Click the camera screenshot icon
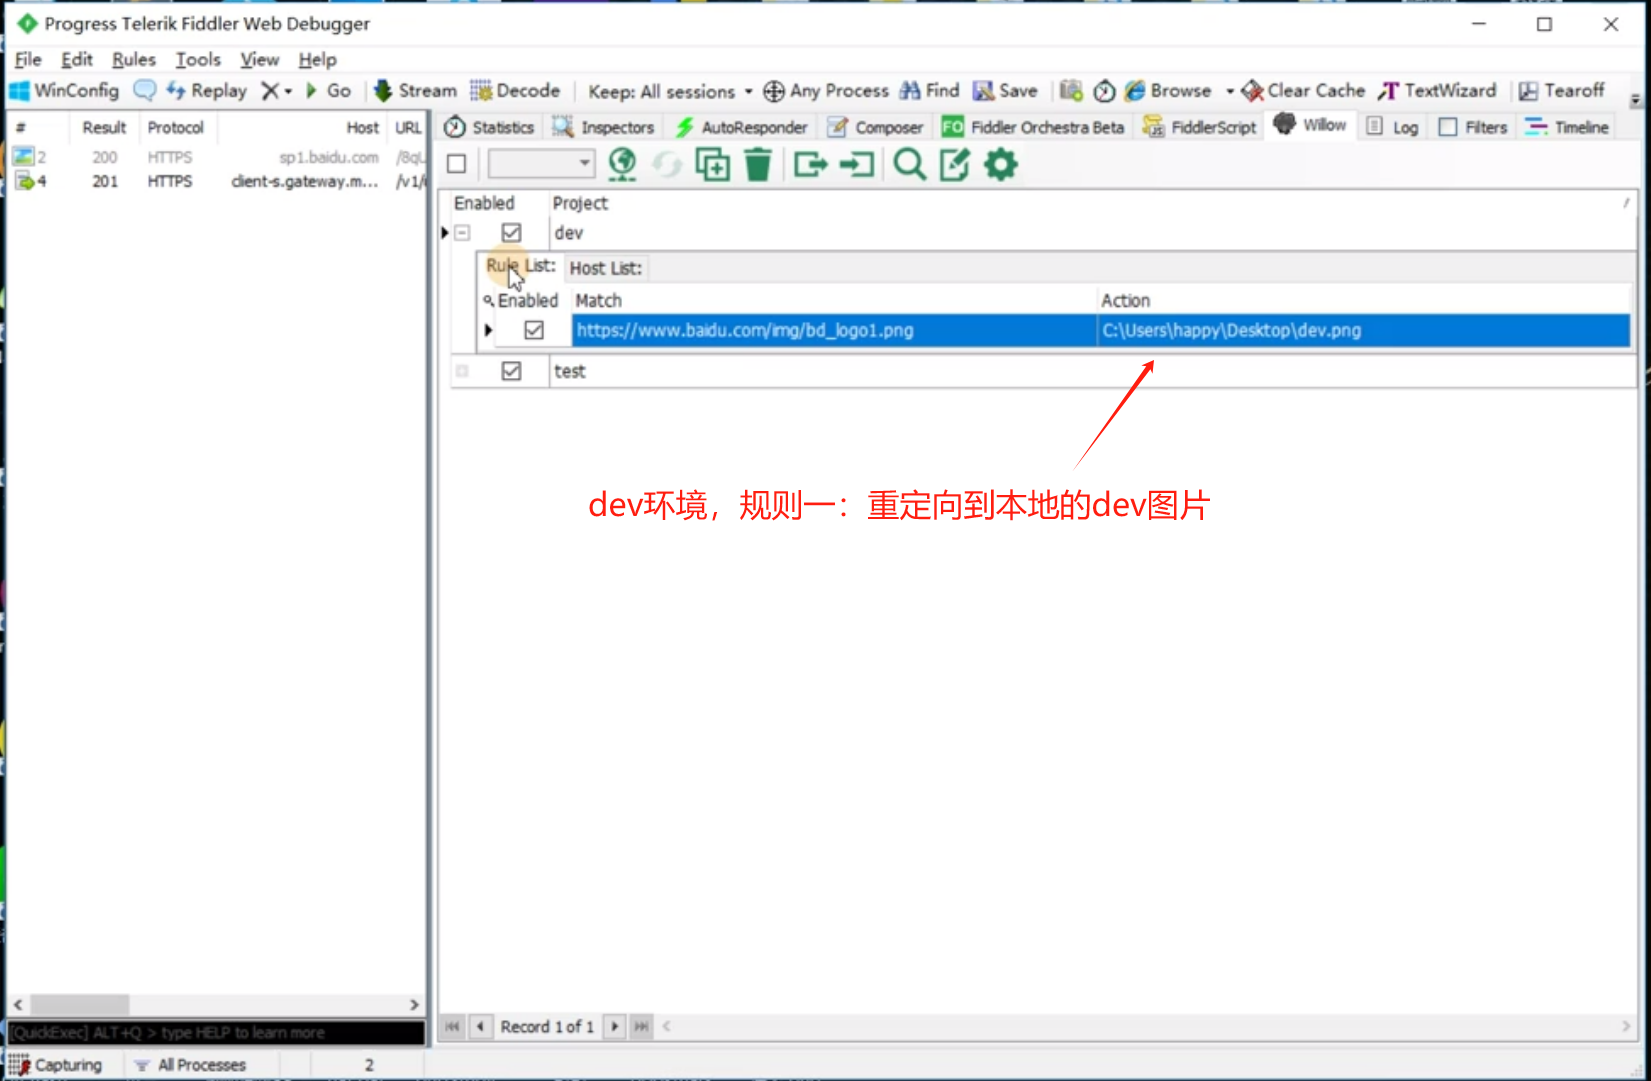1651x1081 pixels. [1071, 91]
